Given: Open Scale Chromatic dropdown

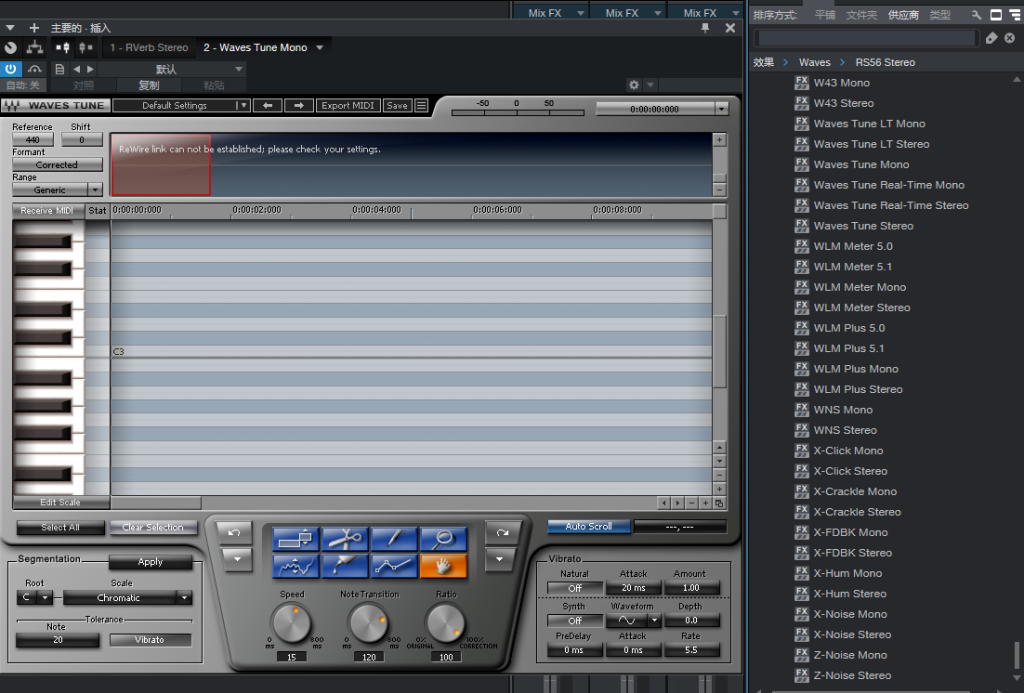Looking at the screenshot, I should coord(127,597).
